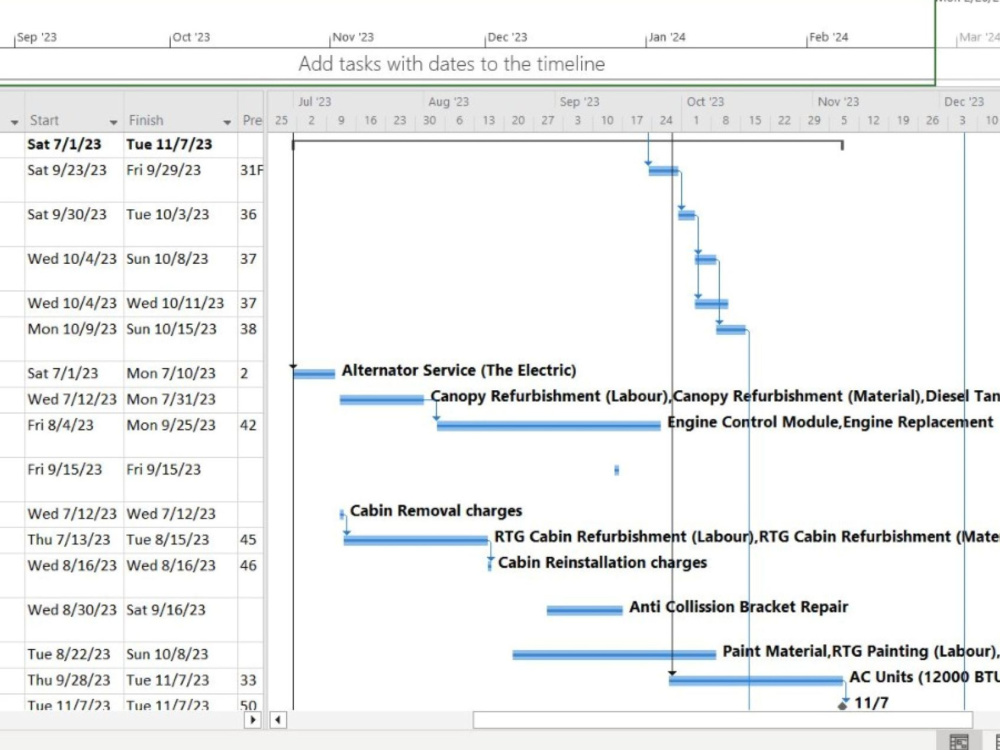Image resolution: width=1000 pixels, height=750 pixels.
Task: Select the small Fri 9/15/23 task bar
Action: 617,470
